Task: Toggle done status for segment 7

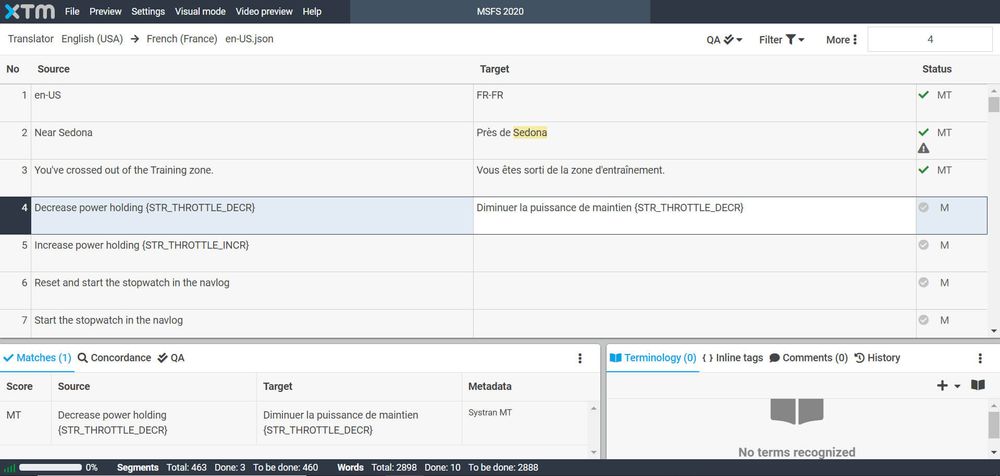Action: pyautogui.click(x=923, y=320)
